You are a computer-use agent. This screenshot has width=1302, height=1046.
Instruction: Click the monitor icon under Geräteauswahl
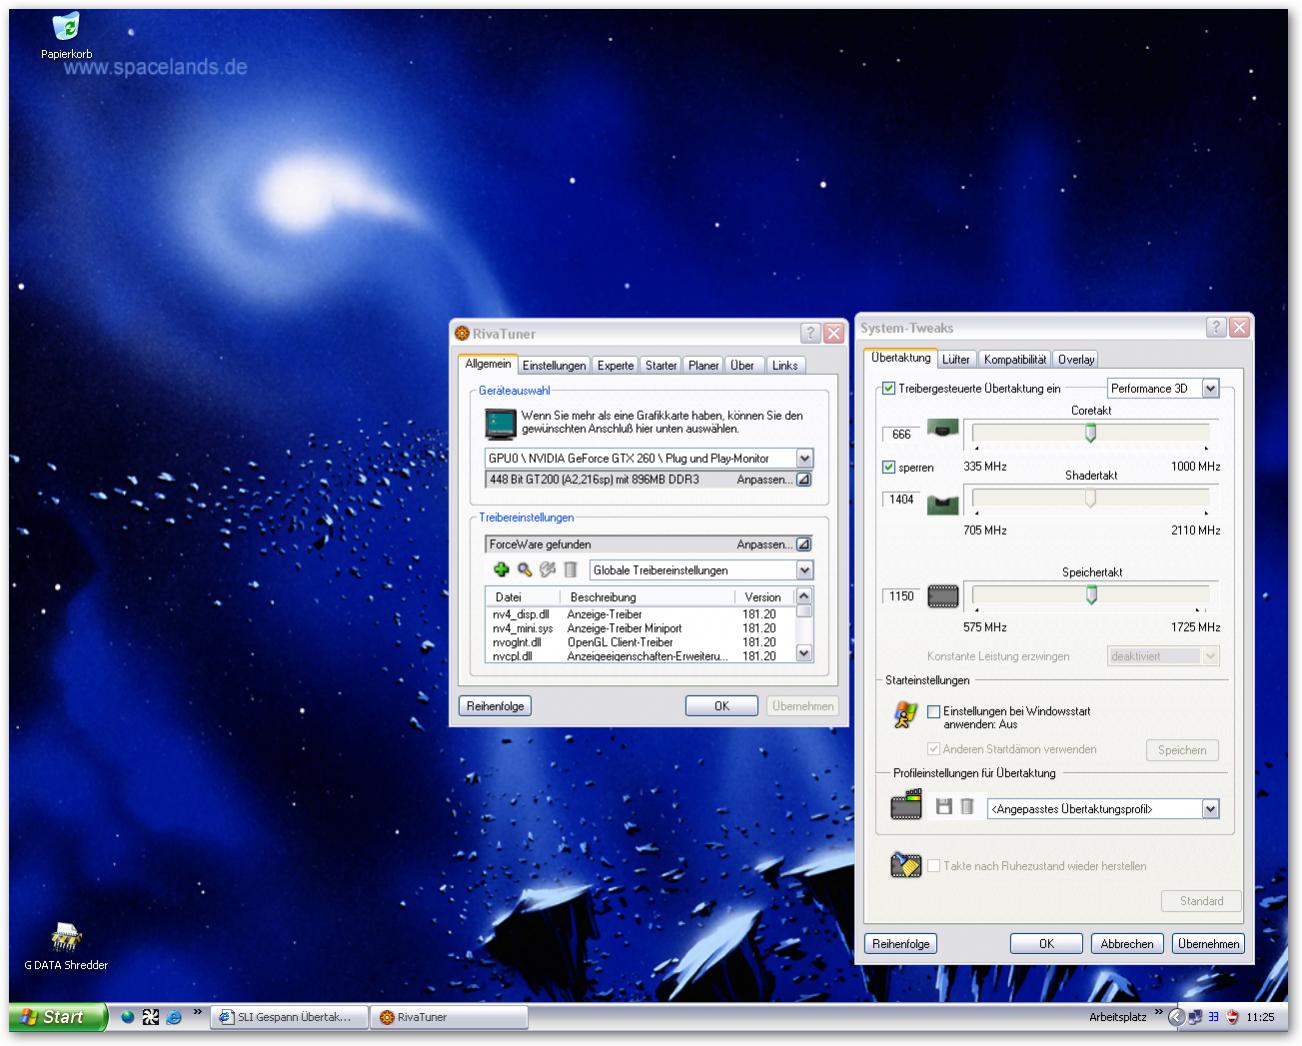click(500, 423)
